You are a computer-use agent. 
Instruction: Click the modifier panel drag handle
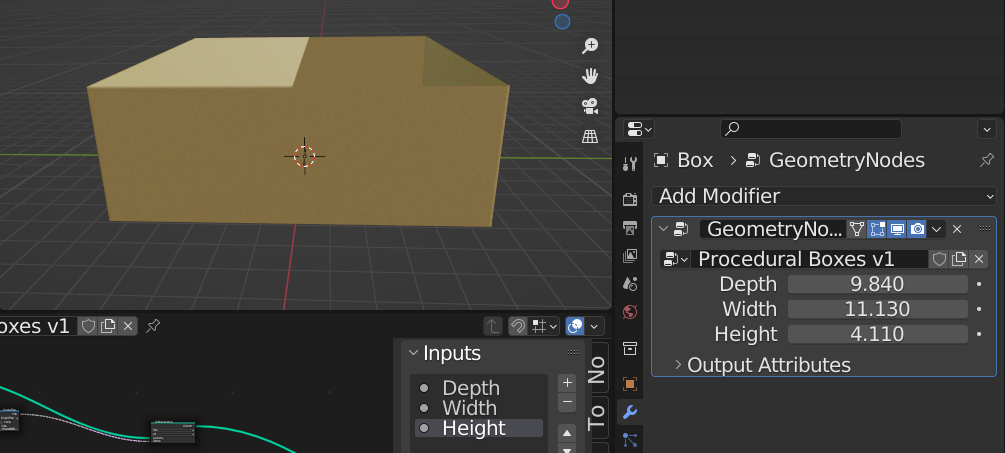point(985,229)
